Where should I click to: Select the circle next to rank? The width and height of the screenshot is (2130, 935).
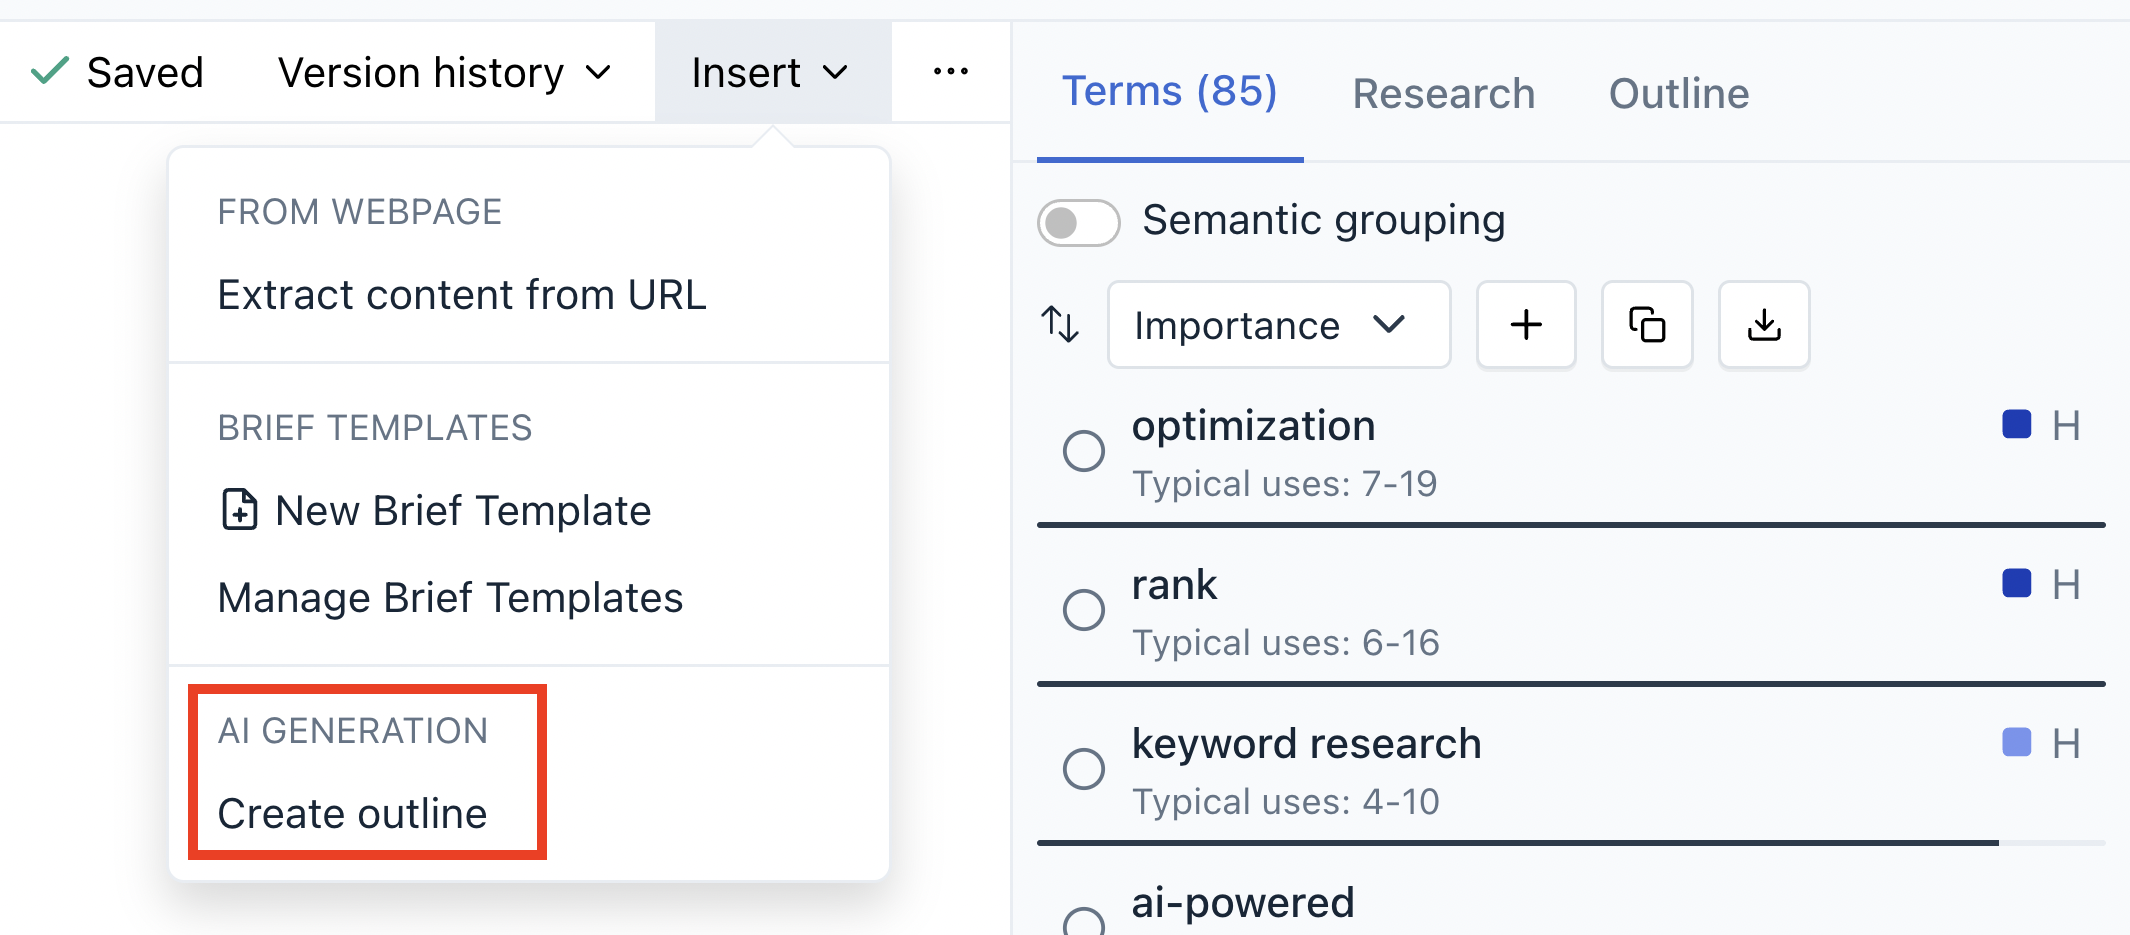coord(1083,610)
